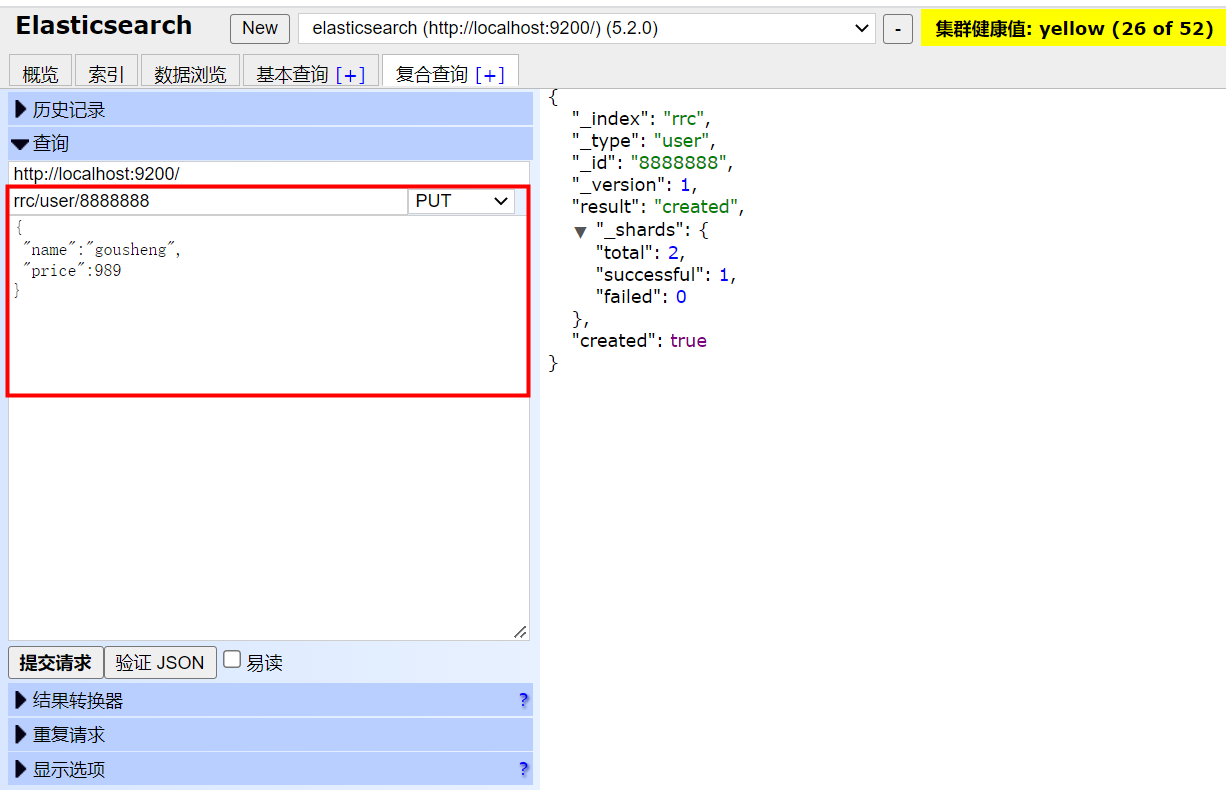Expand the 重复请求 section
The width and height of the screenshot is (1226, 790).
(271, 734)
